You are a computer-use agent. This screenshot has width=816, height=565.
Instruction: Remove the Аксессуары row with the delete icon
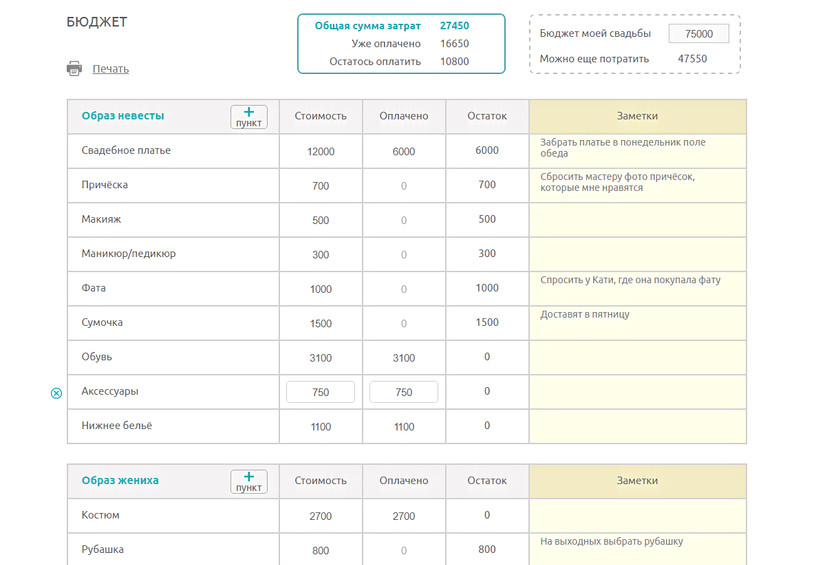(x=56, y=393)
